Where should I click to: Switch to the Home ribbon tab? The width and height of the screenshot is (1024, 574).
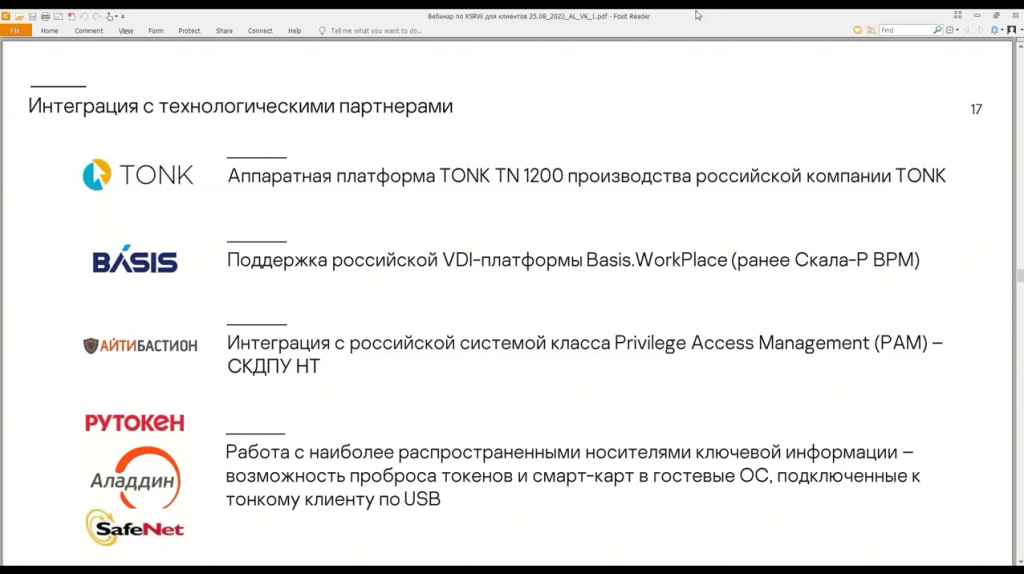pyautogui.click(x=50, y=31)
